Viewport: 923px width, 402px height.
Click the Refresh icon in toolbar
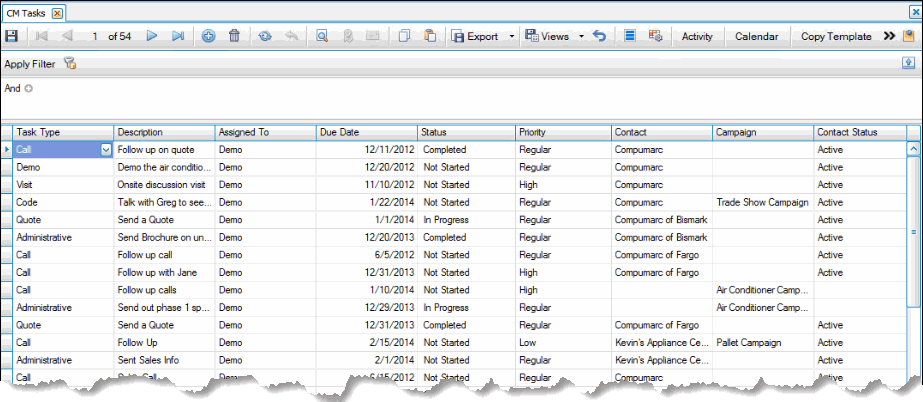[265, 36]
